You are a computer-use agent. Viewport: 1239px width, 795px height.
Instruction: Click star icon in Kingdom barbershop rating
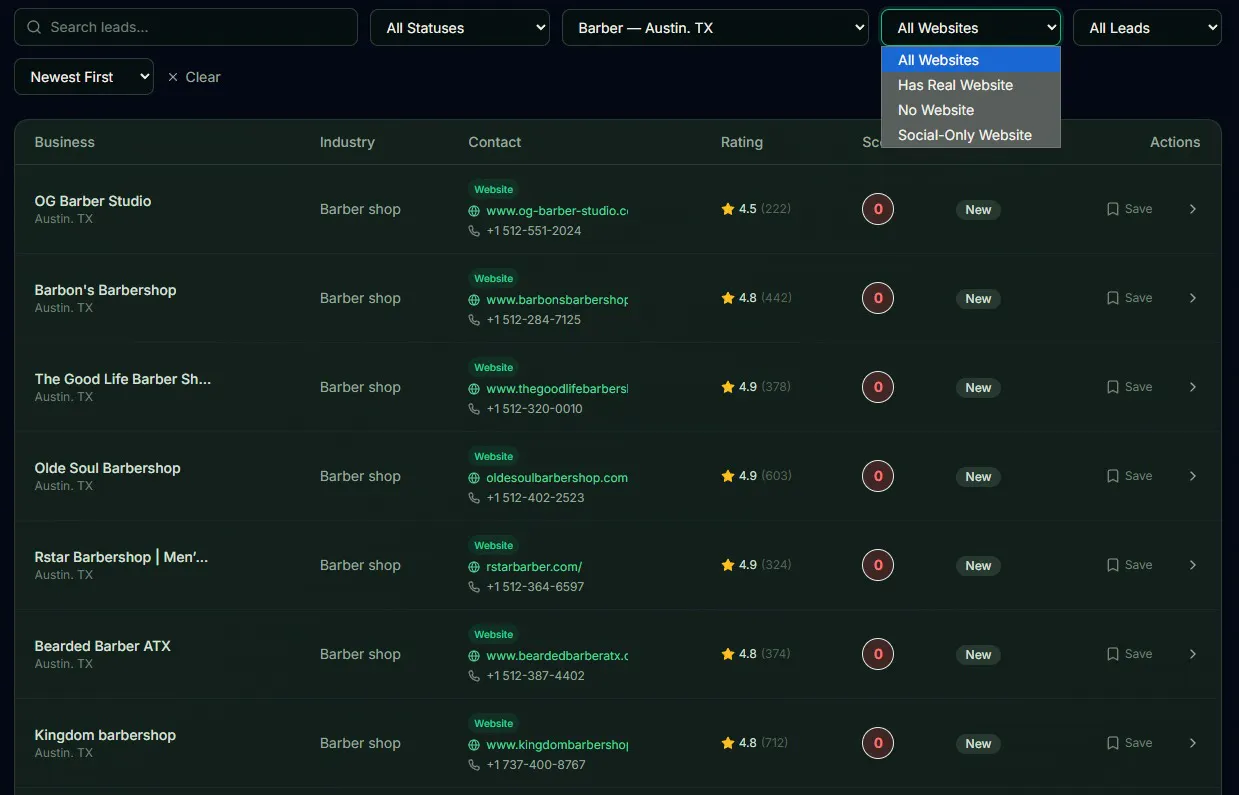[x=728, y=743]
